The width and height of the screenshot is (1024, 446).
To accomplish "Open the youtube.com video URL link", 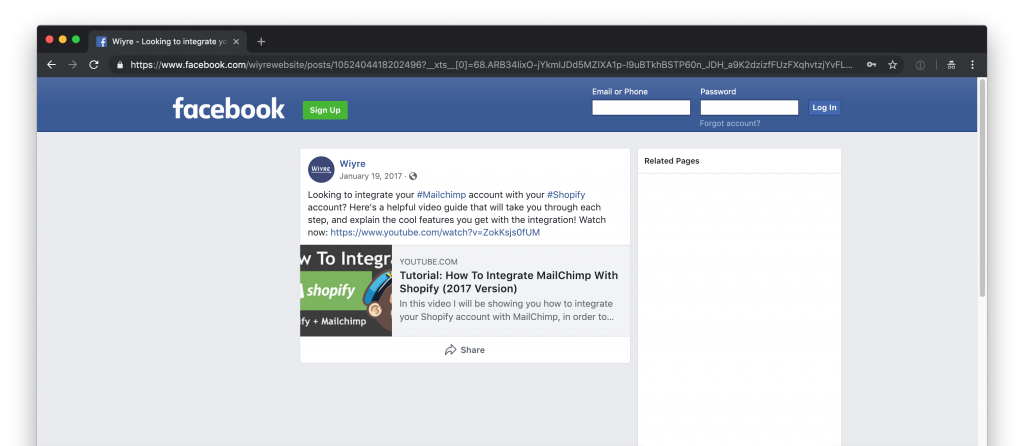I will click(x=435, y=232).
